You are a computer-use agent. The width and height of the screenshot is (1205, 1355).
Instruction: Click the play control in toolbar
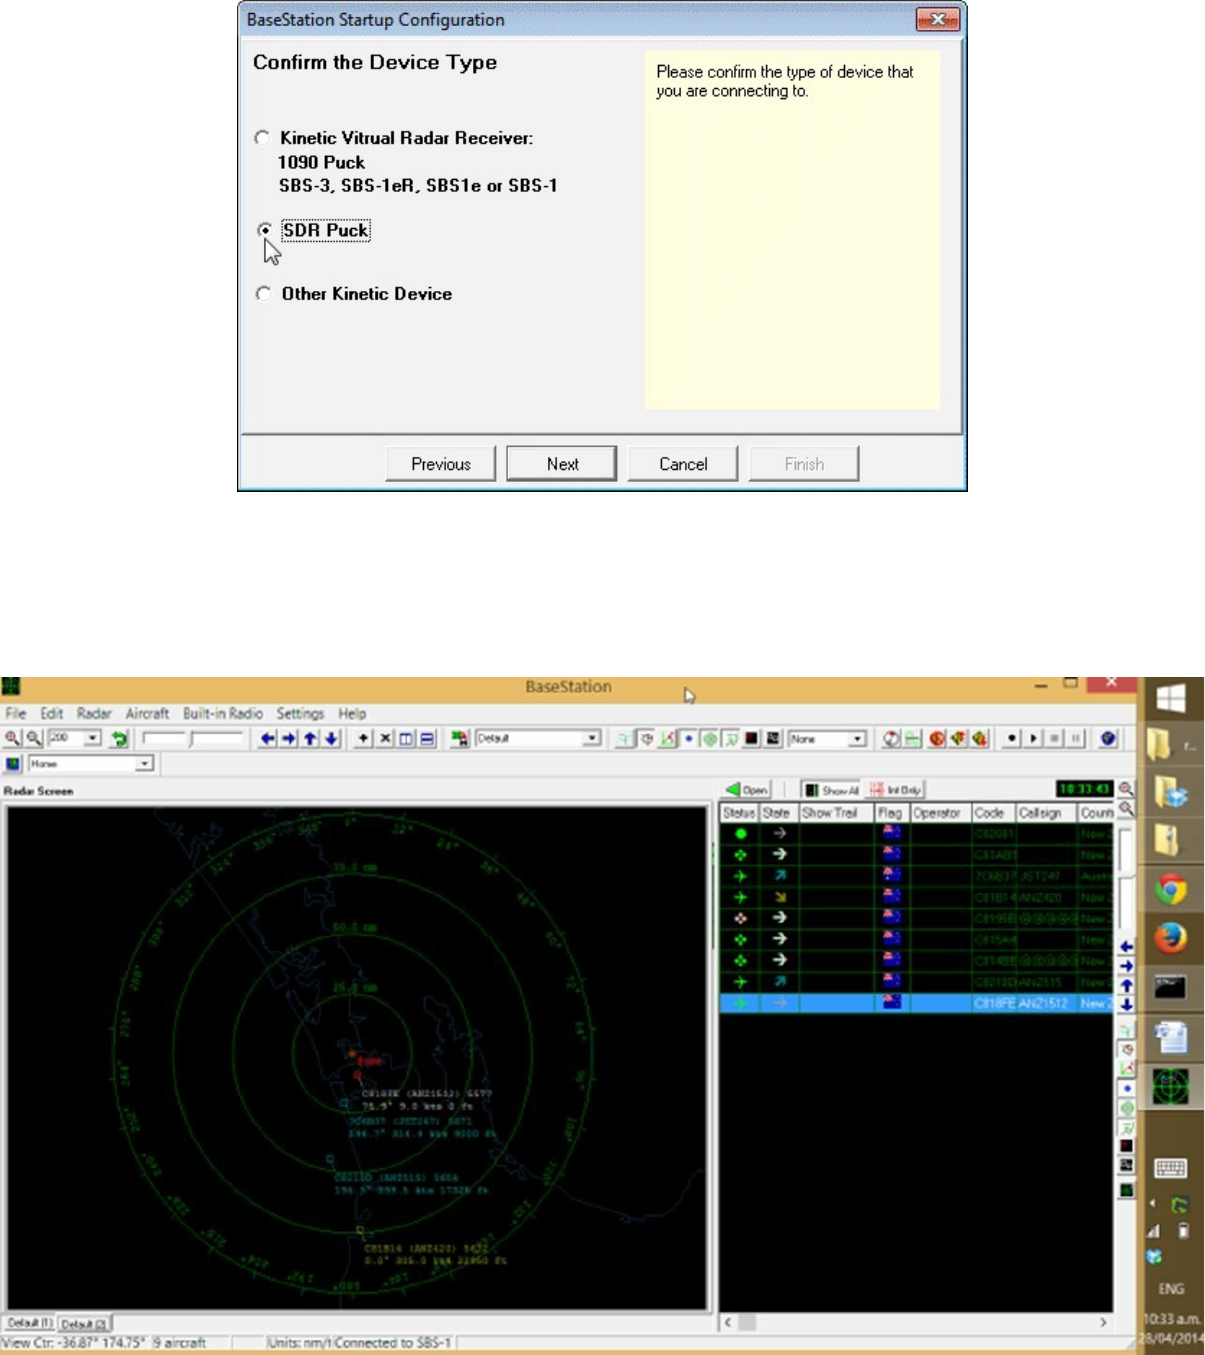(1034, 738)
